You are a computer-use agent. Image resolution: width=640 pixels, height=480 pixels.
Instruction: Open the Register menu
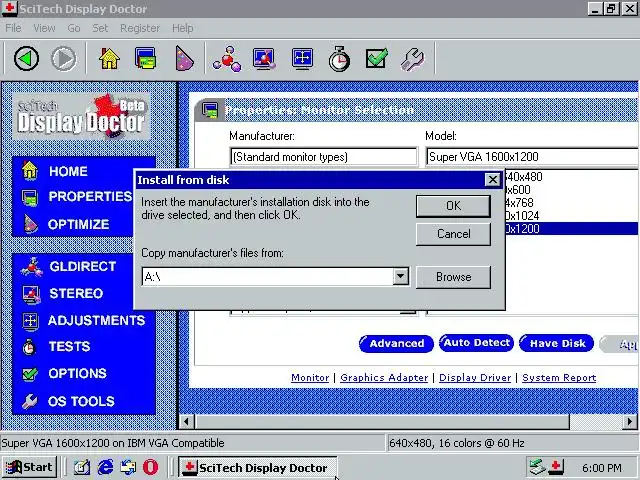tap(140, 28)
